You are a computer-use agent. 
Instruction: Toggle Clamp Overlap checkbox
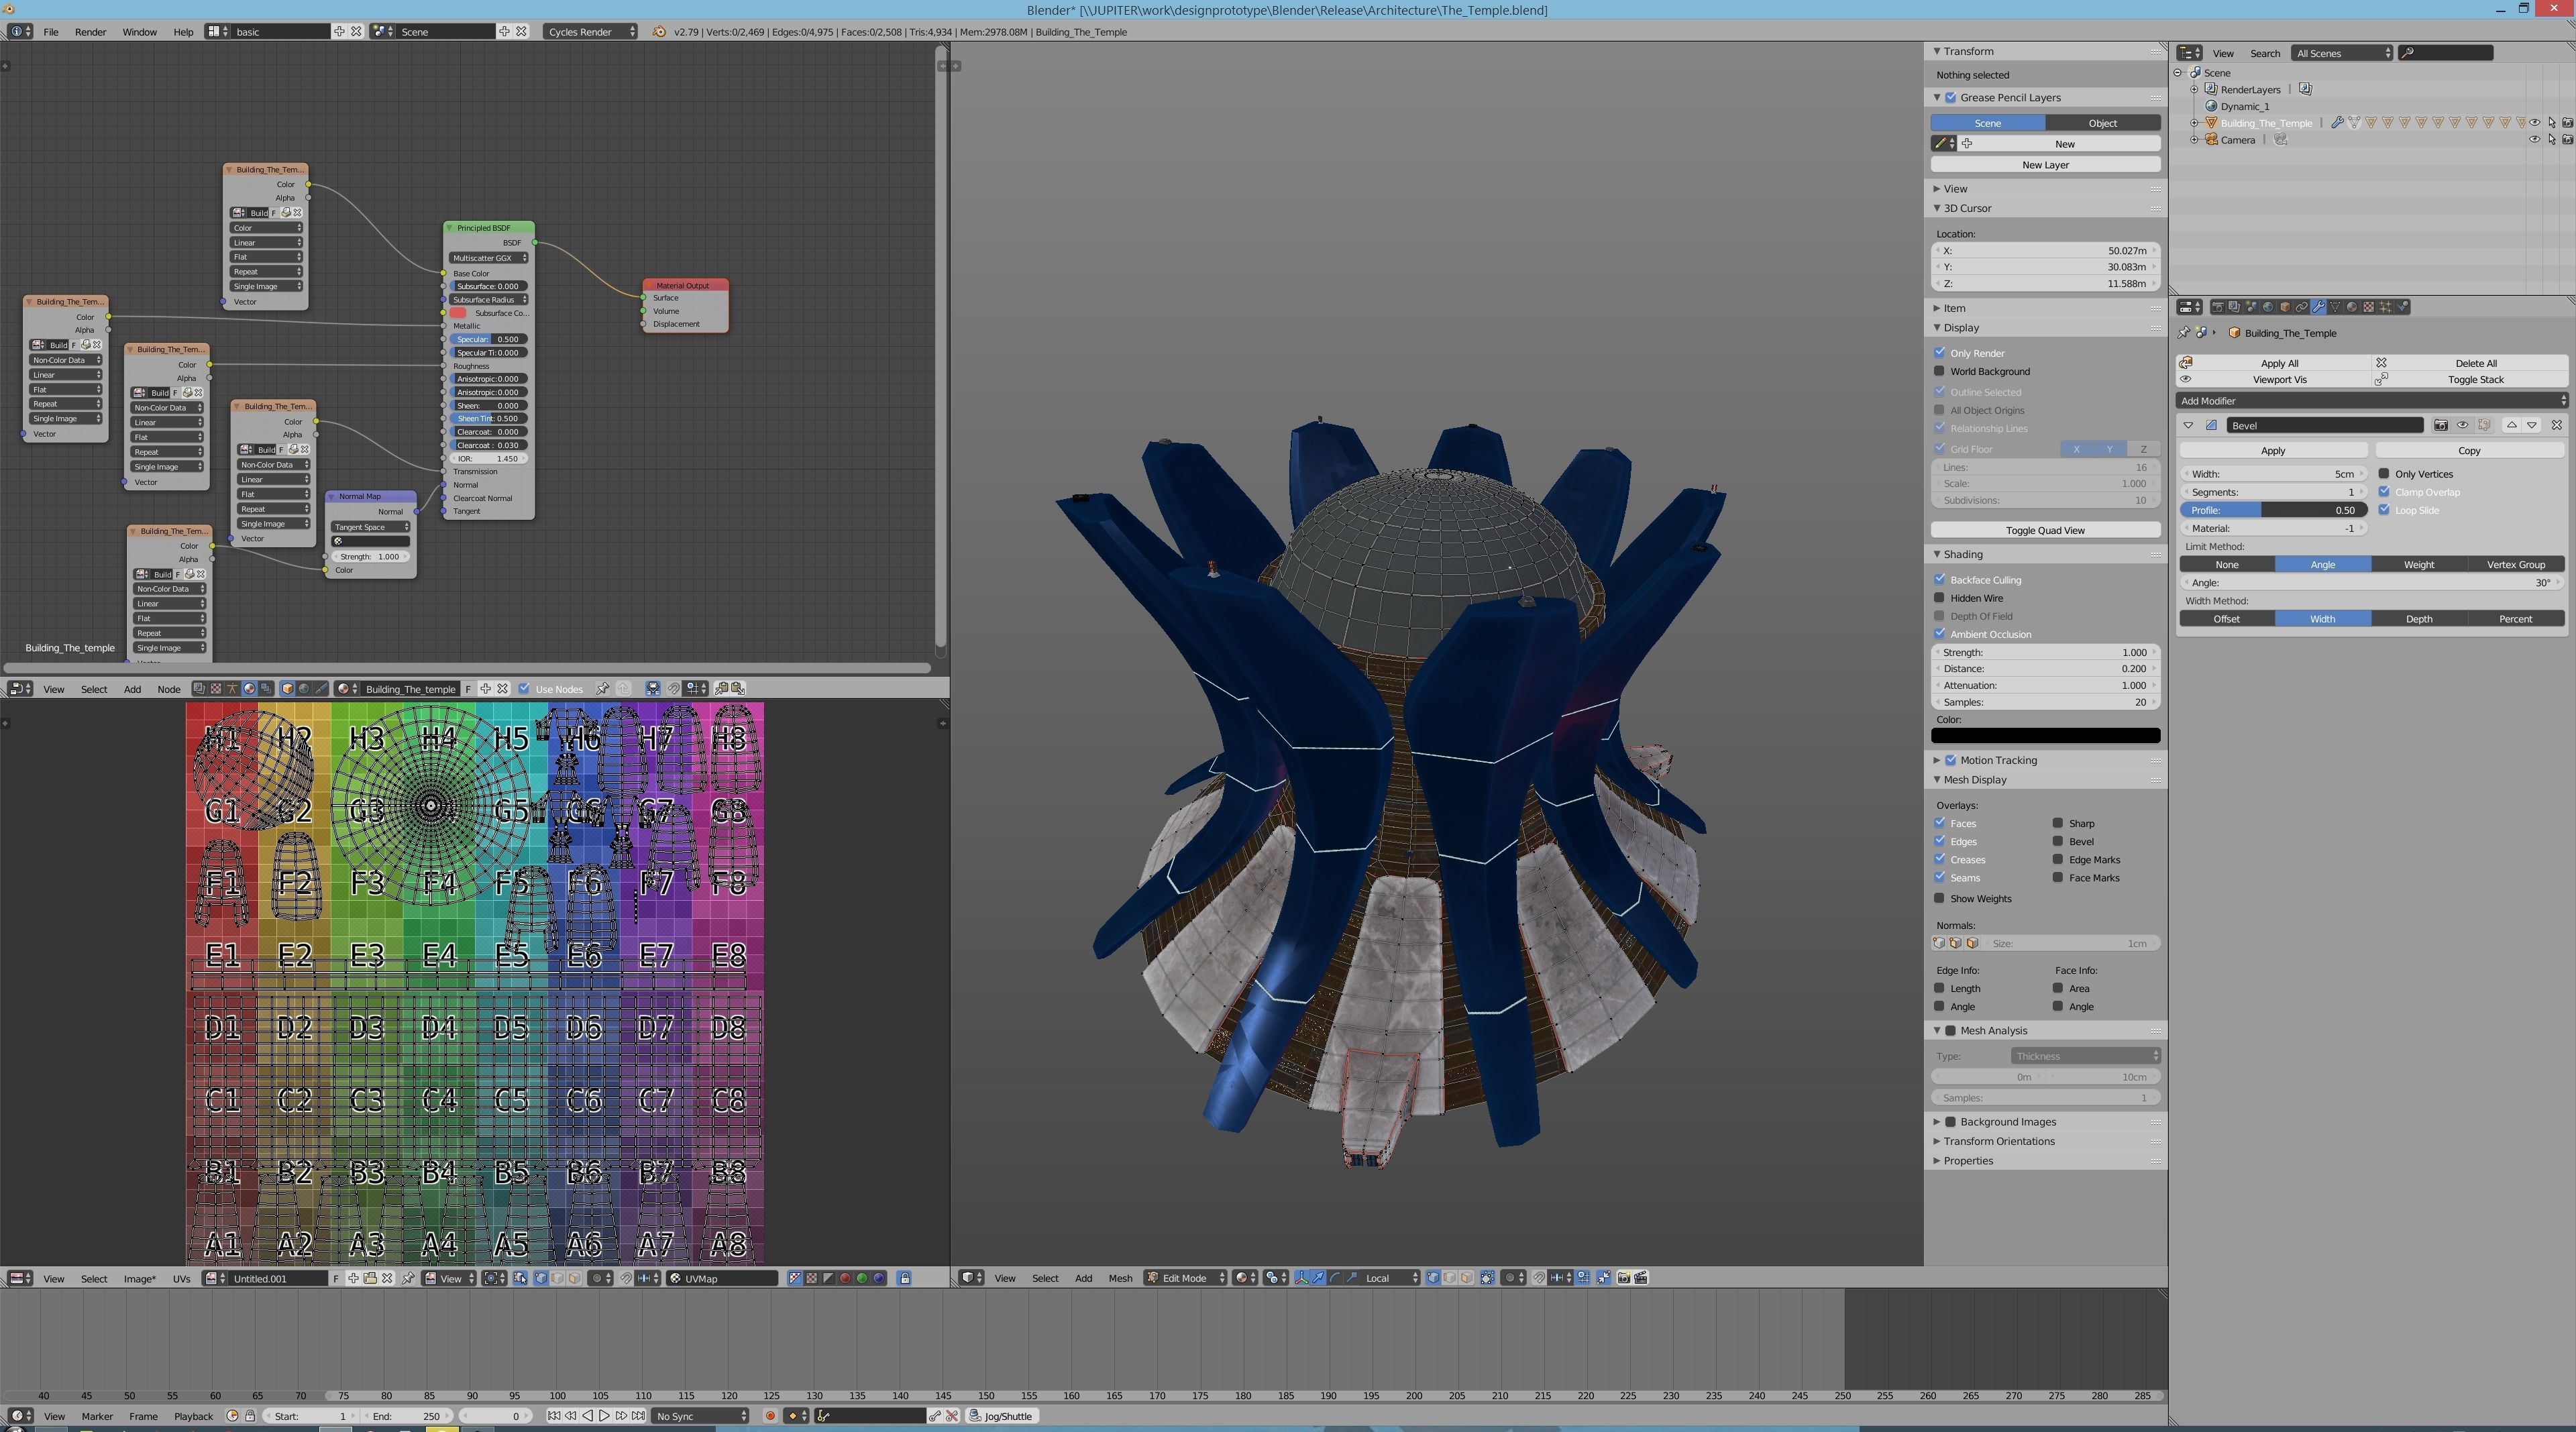coord(2384,491)
